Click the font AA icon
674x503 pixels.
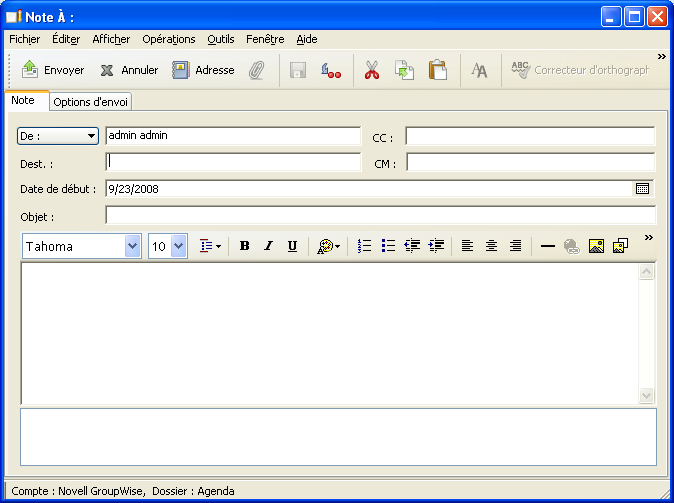(479, 70)
